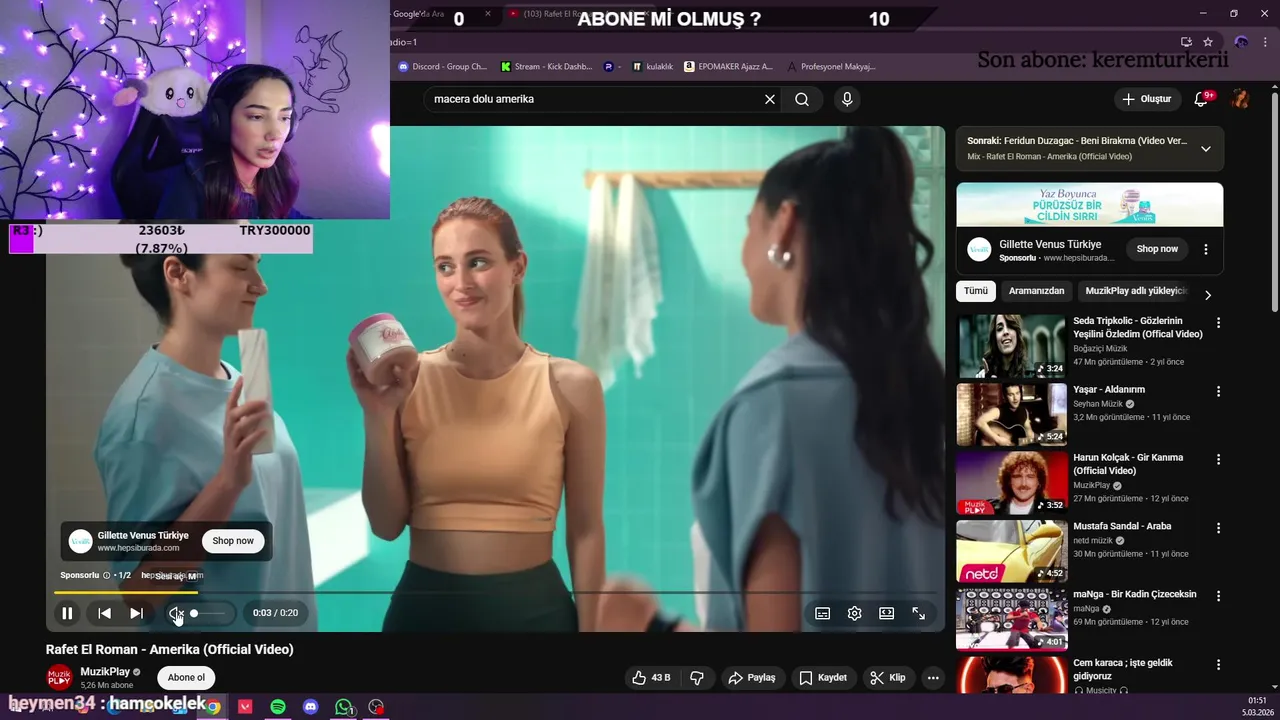The width and height of the screenshot is (1280, 720).
Task: Open Cem karaca ; işte geldik gidiyoruz title
Action: coord(1123,669)
